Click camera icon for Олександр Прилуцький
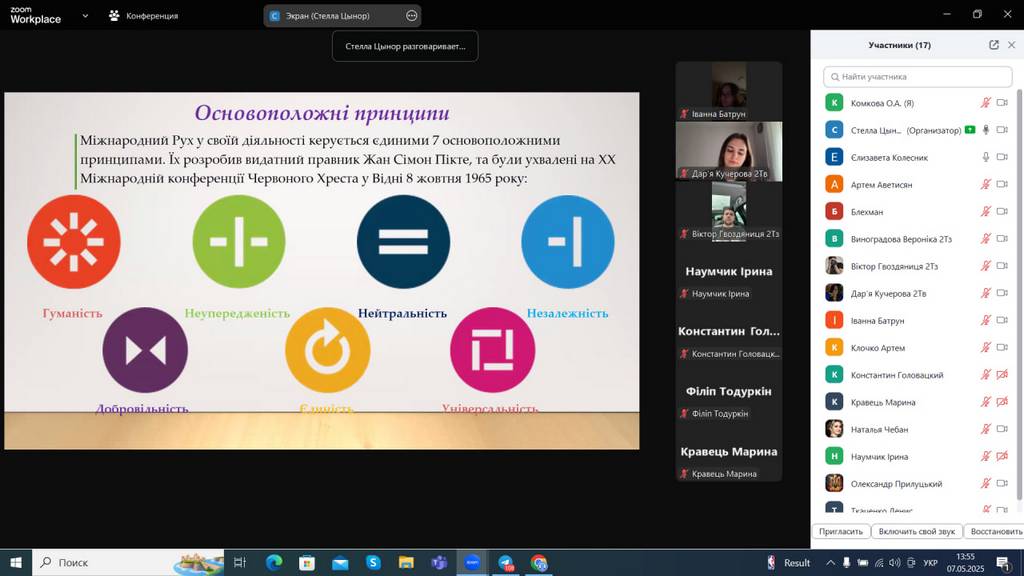The height and width of the screenshot is (576, 1024). tap(1002, 483)
